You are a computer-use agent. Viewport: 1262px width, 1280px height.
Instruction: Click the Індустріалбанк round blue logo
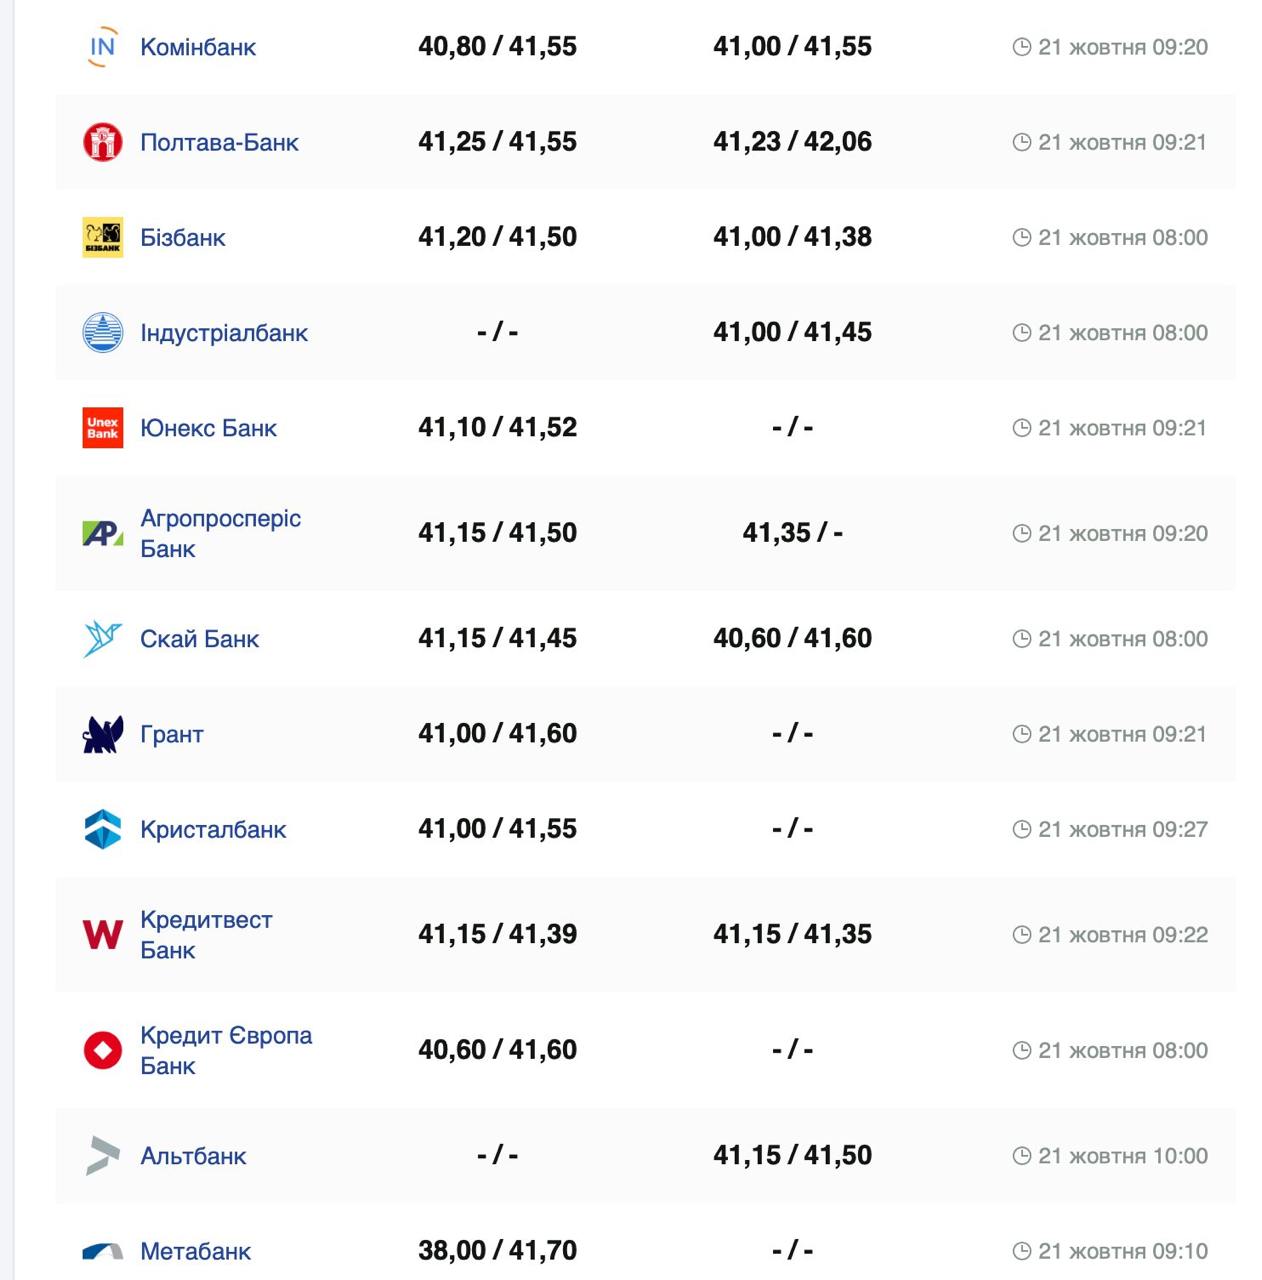(102, 333)
